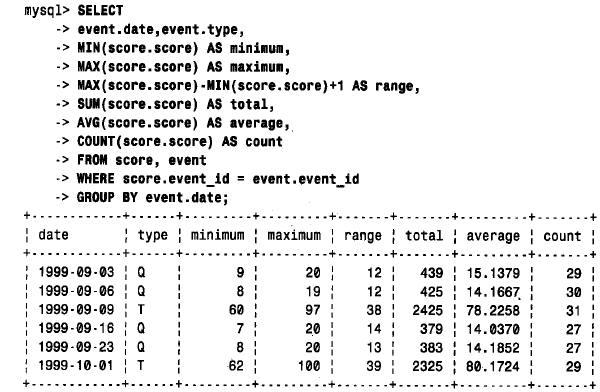Screen dimensions: 600x392
Task: Click the average value '15.1379'
Action: [x=493, y=273]
